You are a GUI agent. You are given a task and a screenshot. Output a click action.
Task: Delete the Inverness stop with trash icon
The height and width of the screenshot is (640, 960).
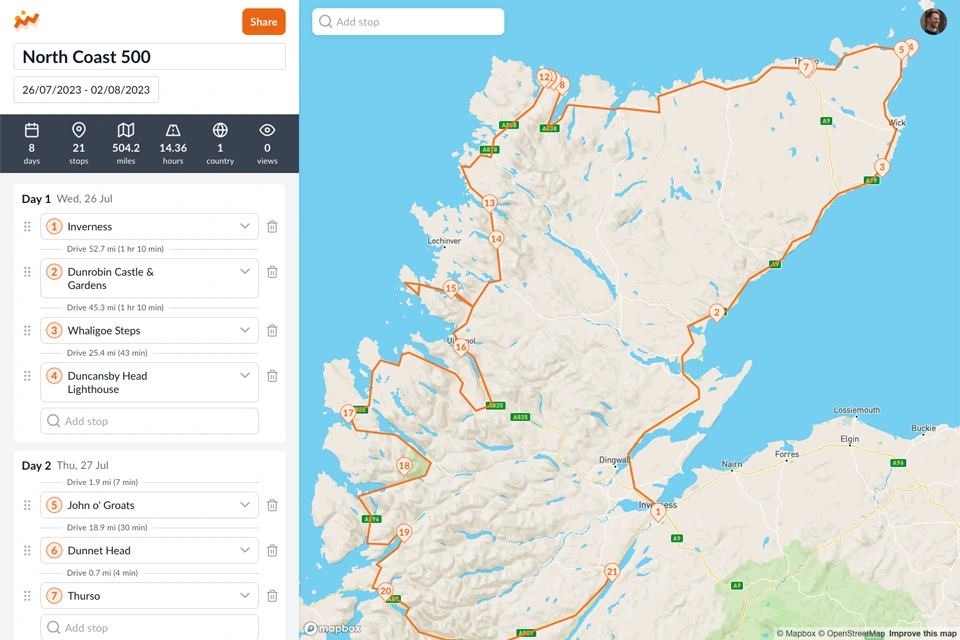click(x=272, y=227)
